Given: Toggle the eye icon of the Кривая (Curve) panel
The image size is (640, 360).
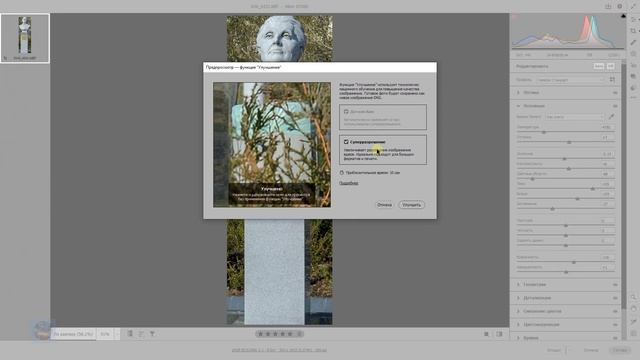Looking at the screenshot, I should (615, 338).
